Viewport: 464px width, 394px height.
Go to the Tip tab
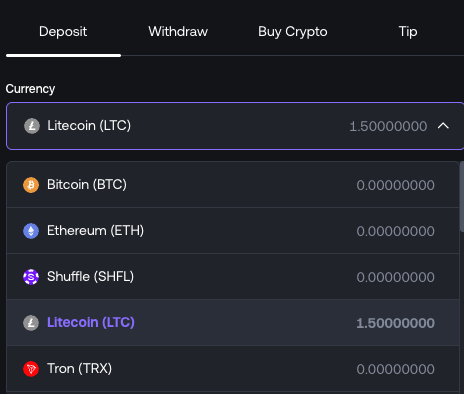coord(408,32)
